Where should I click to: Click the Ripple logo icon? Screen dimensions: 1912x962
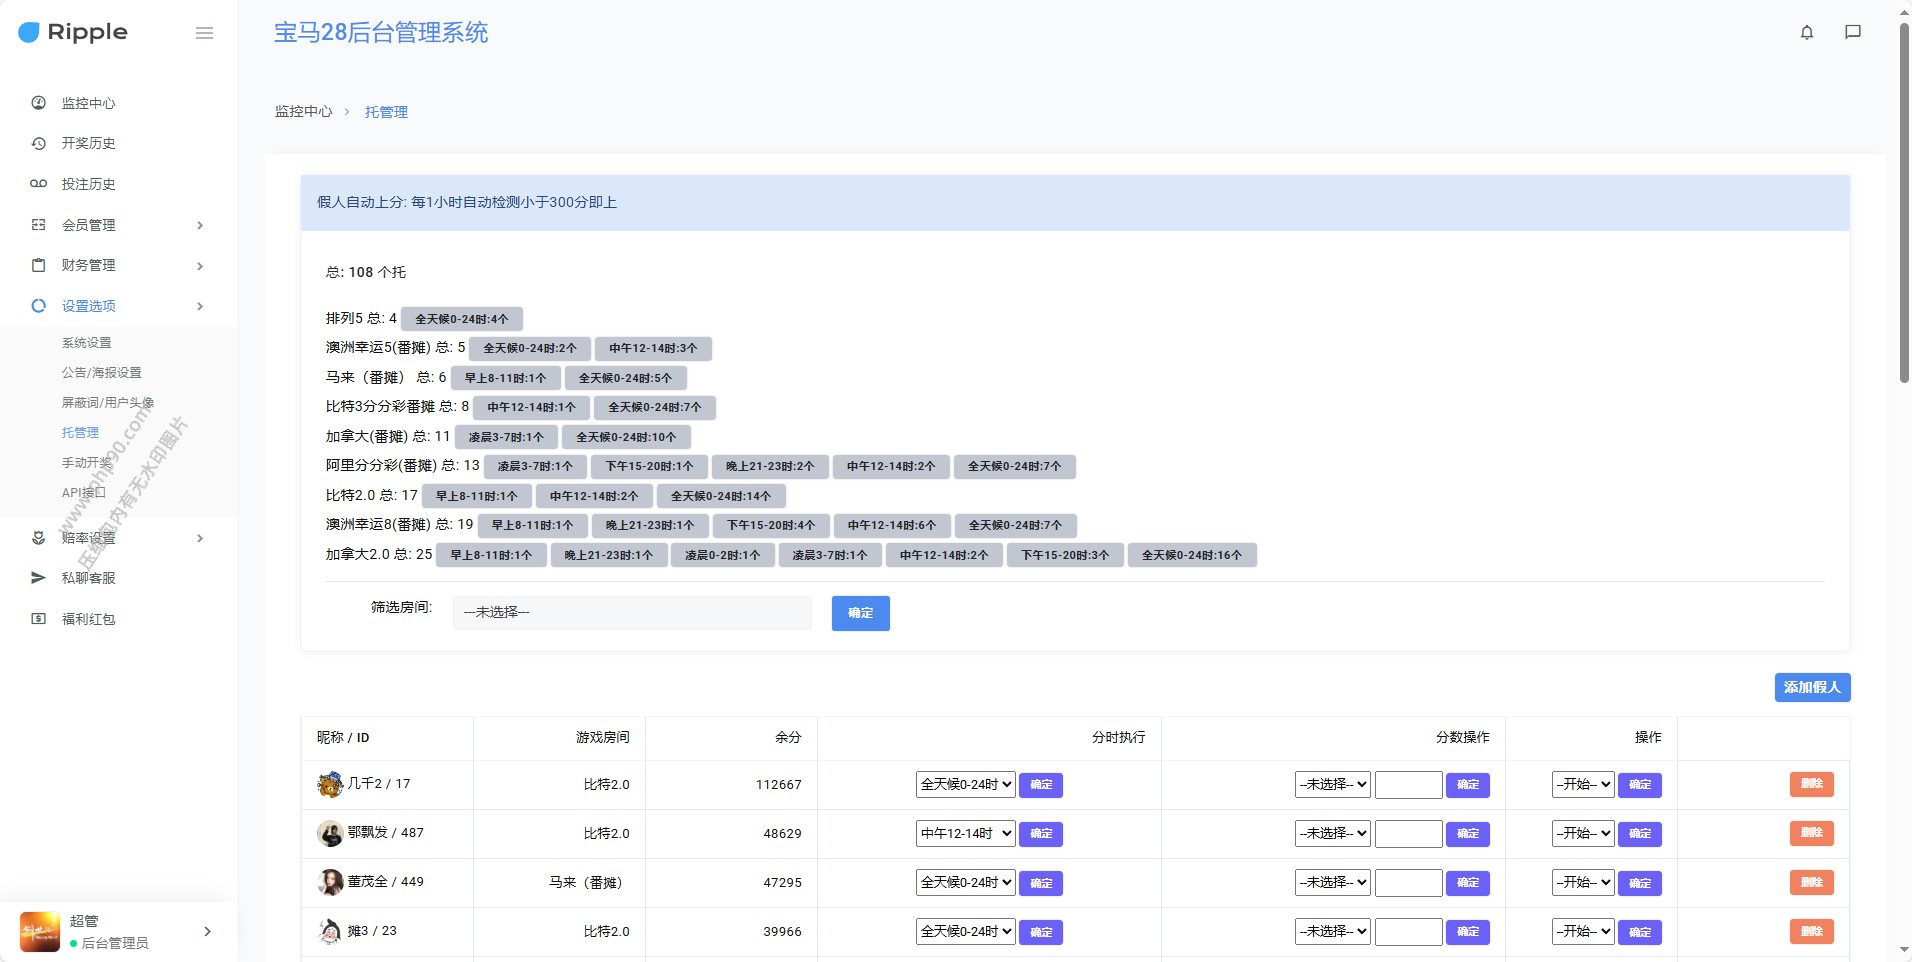click(29, 32)
